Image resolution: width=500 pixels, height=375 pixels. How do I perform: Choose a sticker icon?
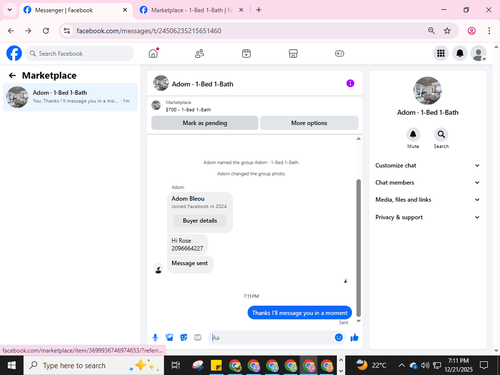coord(184,338)
